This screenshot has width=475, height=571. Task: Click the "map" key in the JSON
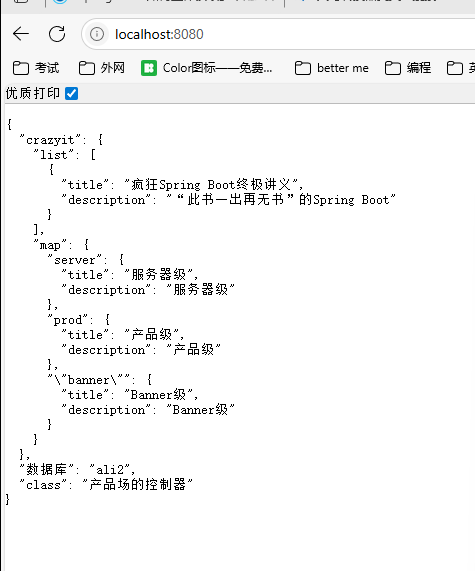tap(50, 245)
